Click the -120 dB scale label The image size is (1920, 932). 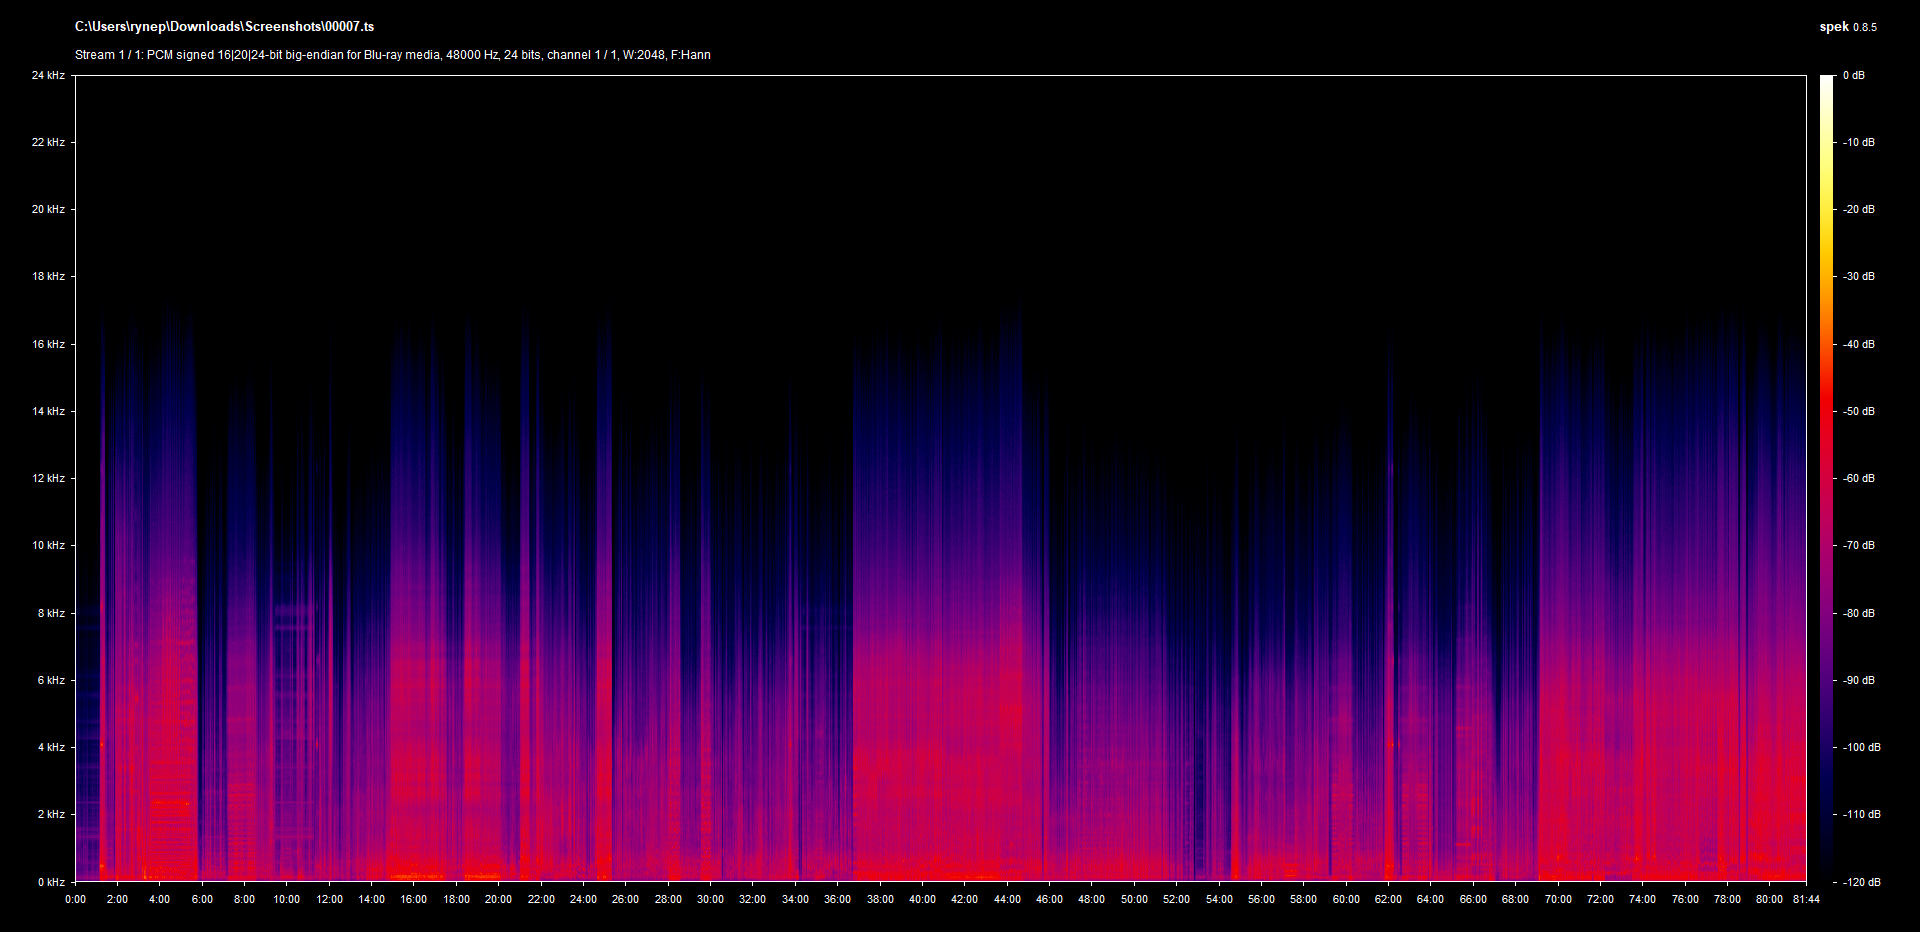1861,882
